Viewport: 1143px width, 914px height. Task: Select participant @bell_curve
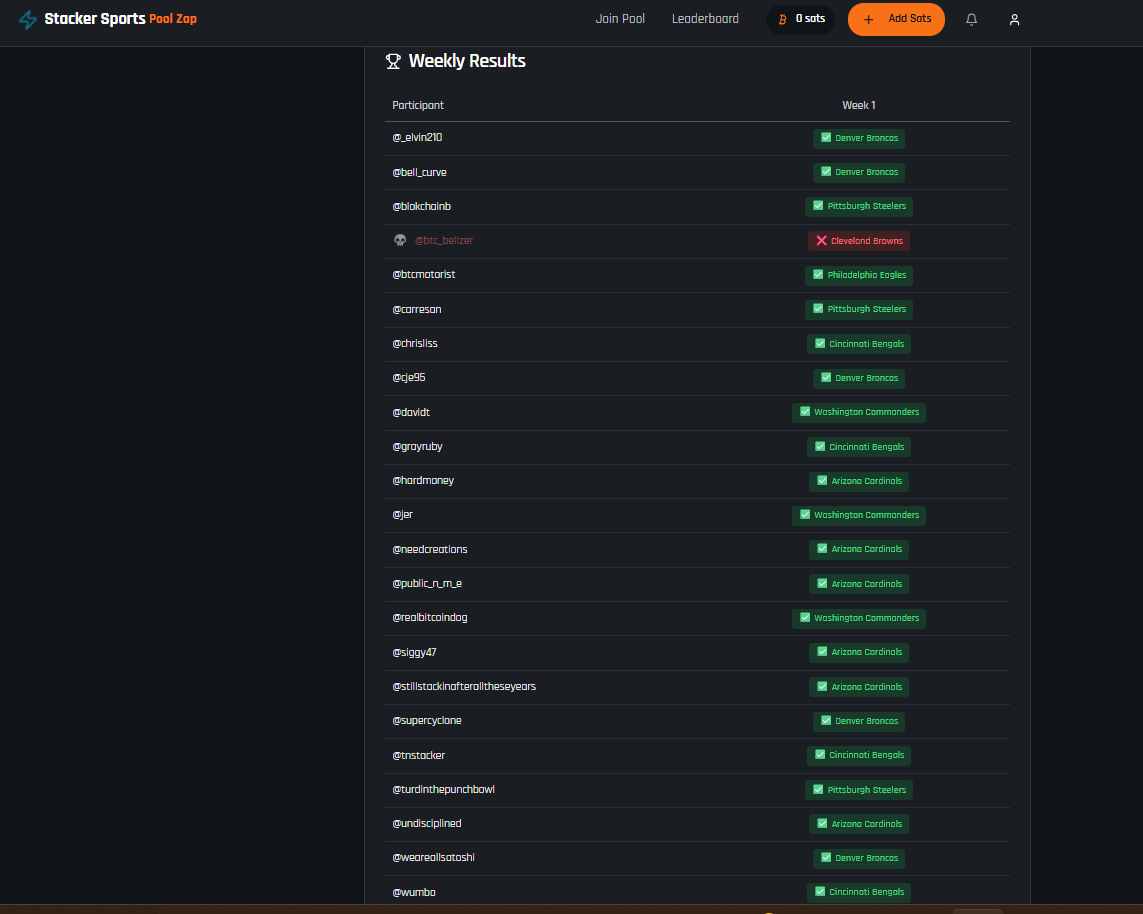pyautogui.click(x=419, y=173)
